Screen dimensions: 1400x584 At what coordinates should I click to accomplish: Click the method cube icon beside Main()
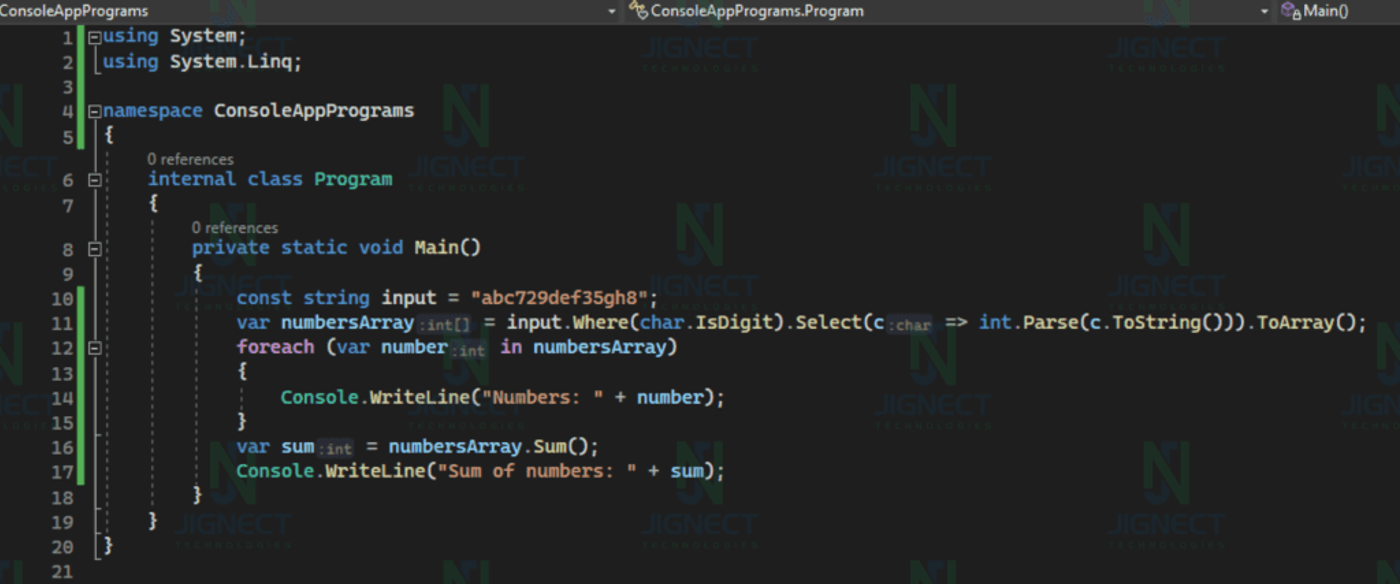1291,11
